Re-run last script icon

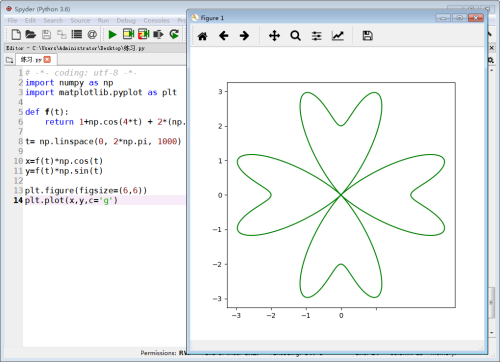point(174,34)
